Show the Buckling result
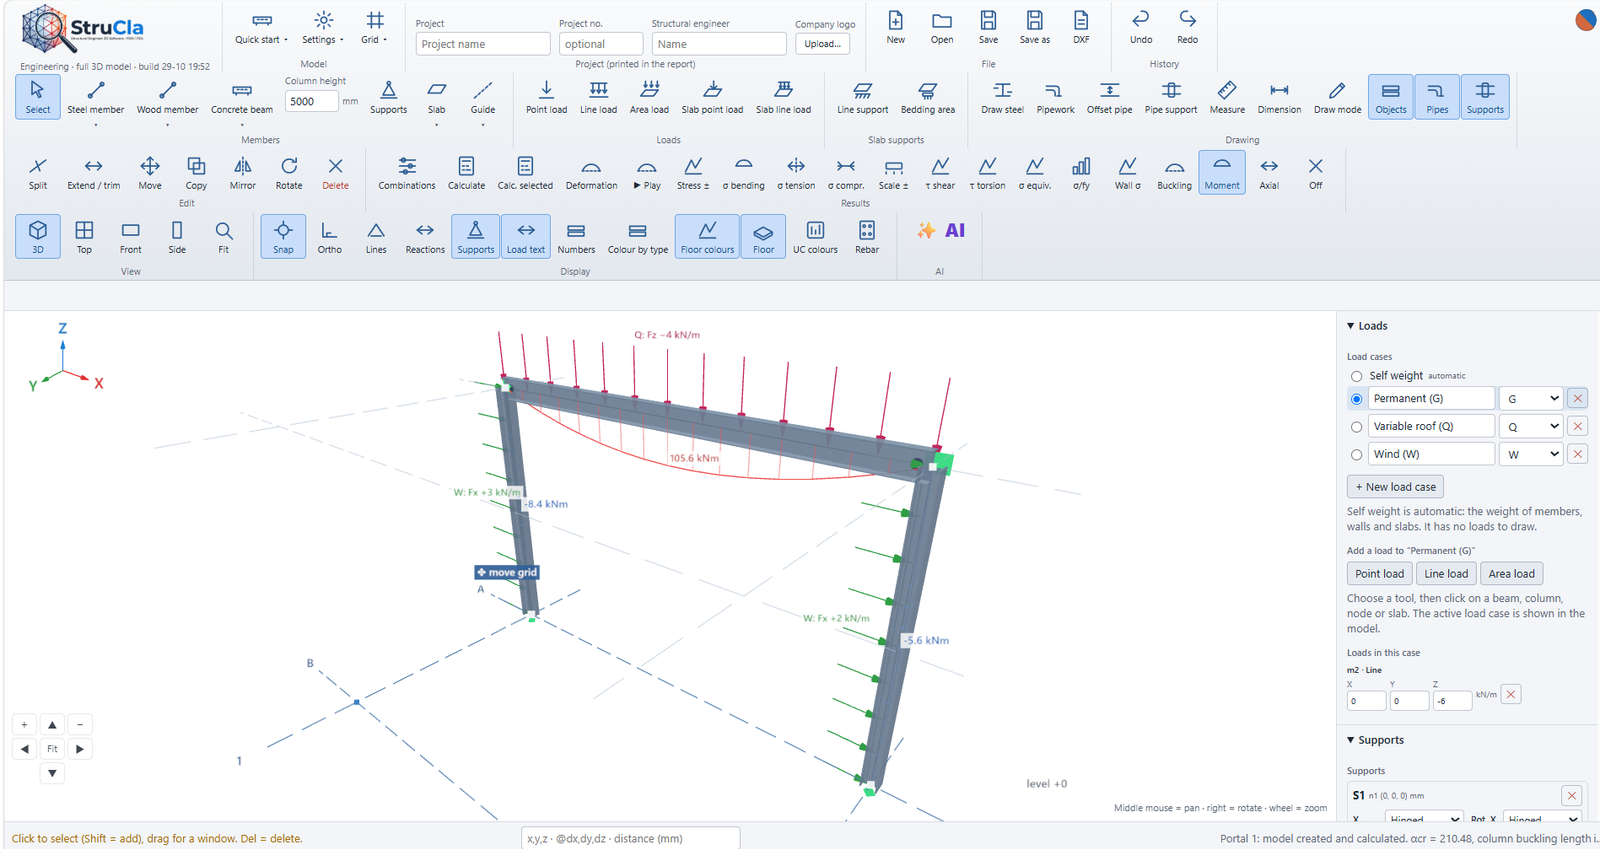The height and width of the screenshot is (849, 1600). [x=1174, y=173]
